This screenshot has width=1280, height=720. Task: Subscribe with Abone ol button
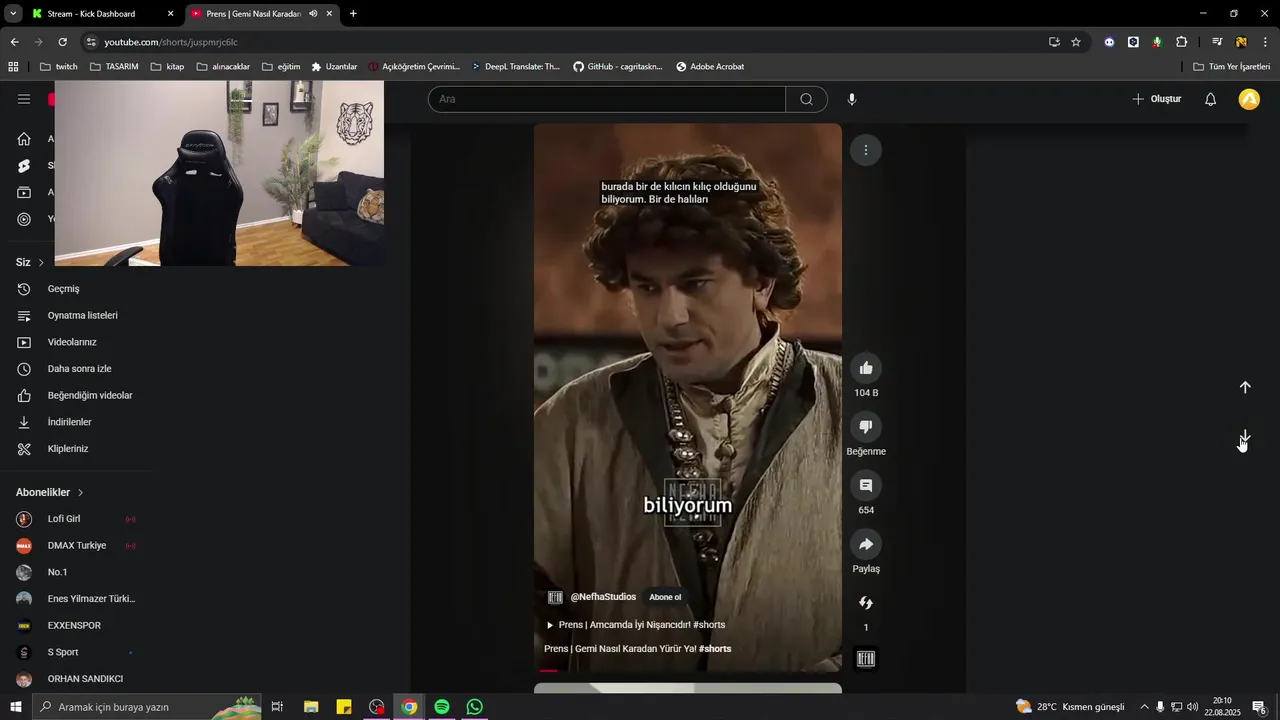[665, 597]
